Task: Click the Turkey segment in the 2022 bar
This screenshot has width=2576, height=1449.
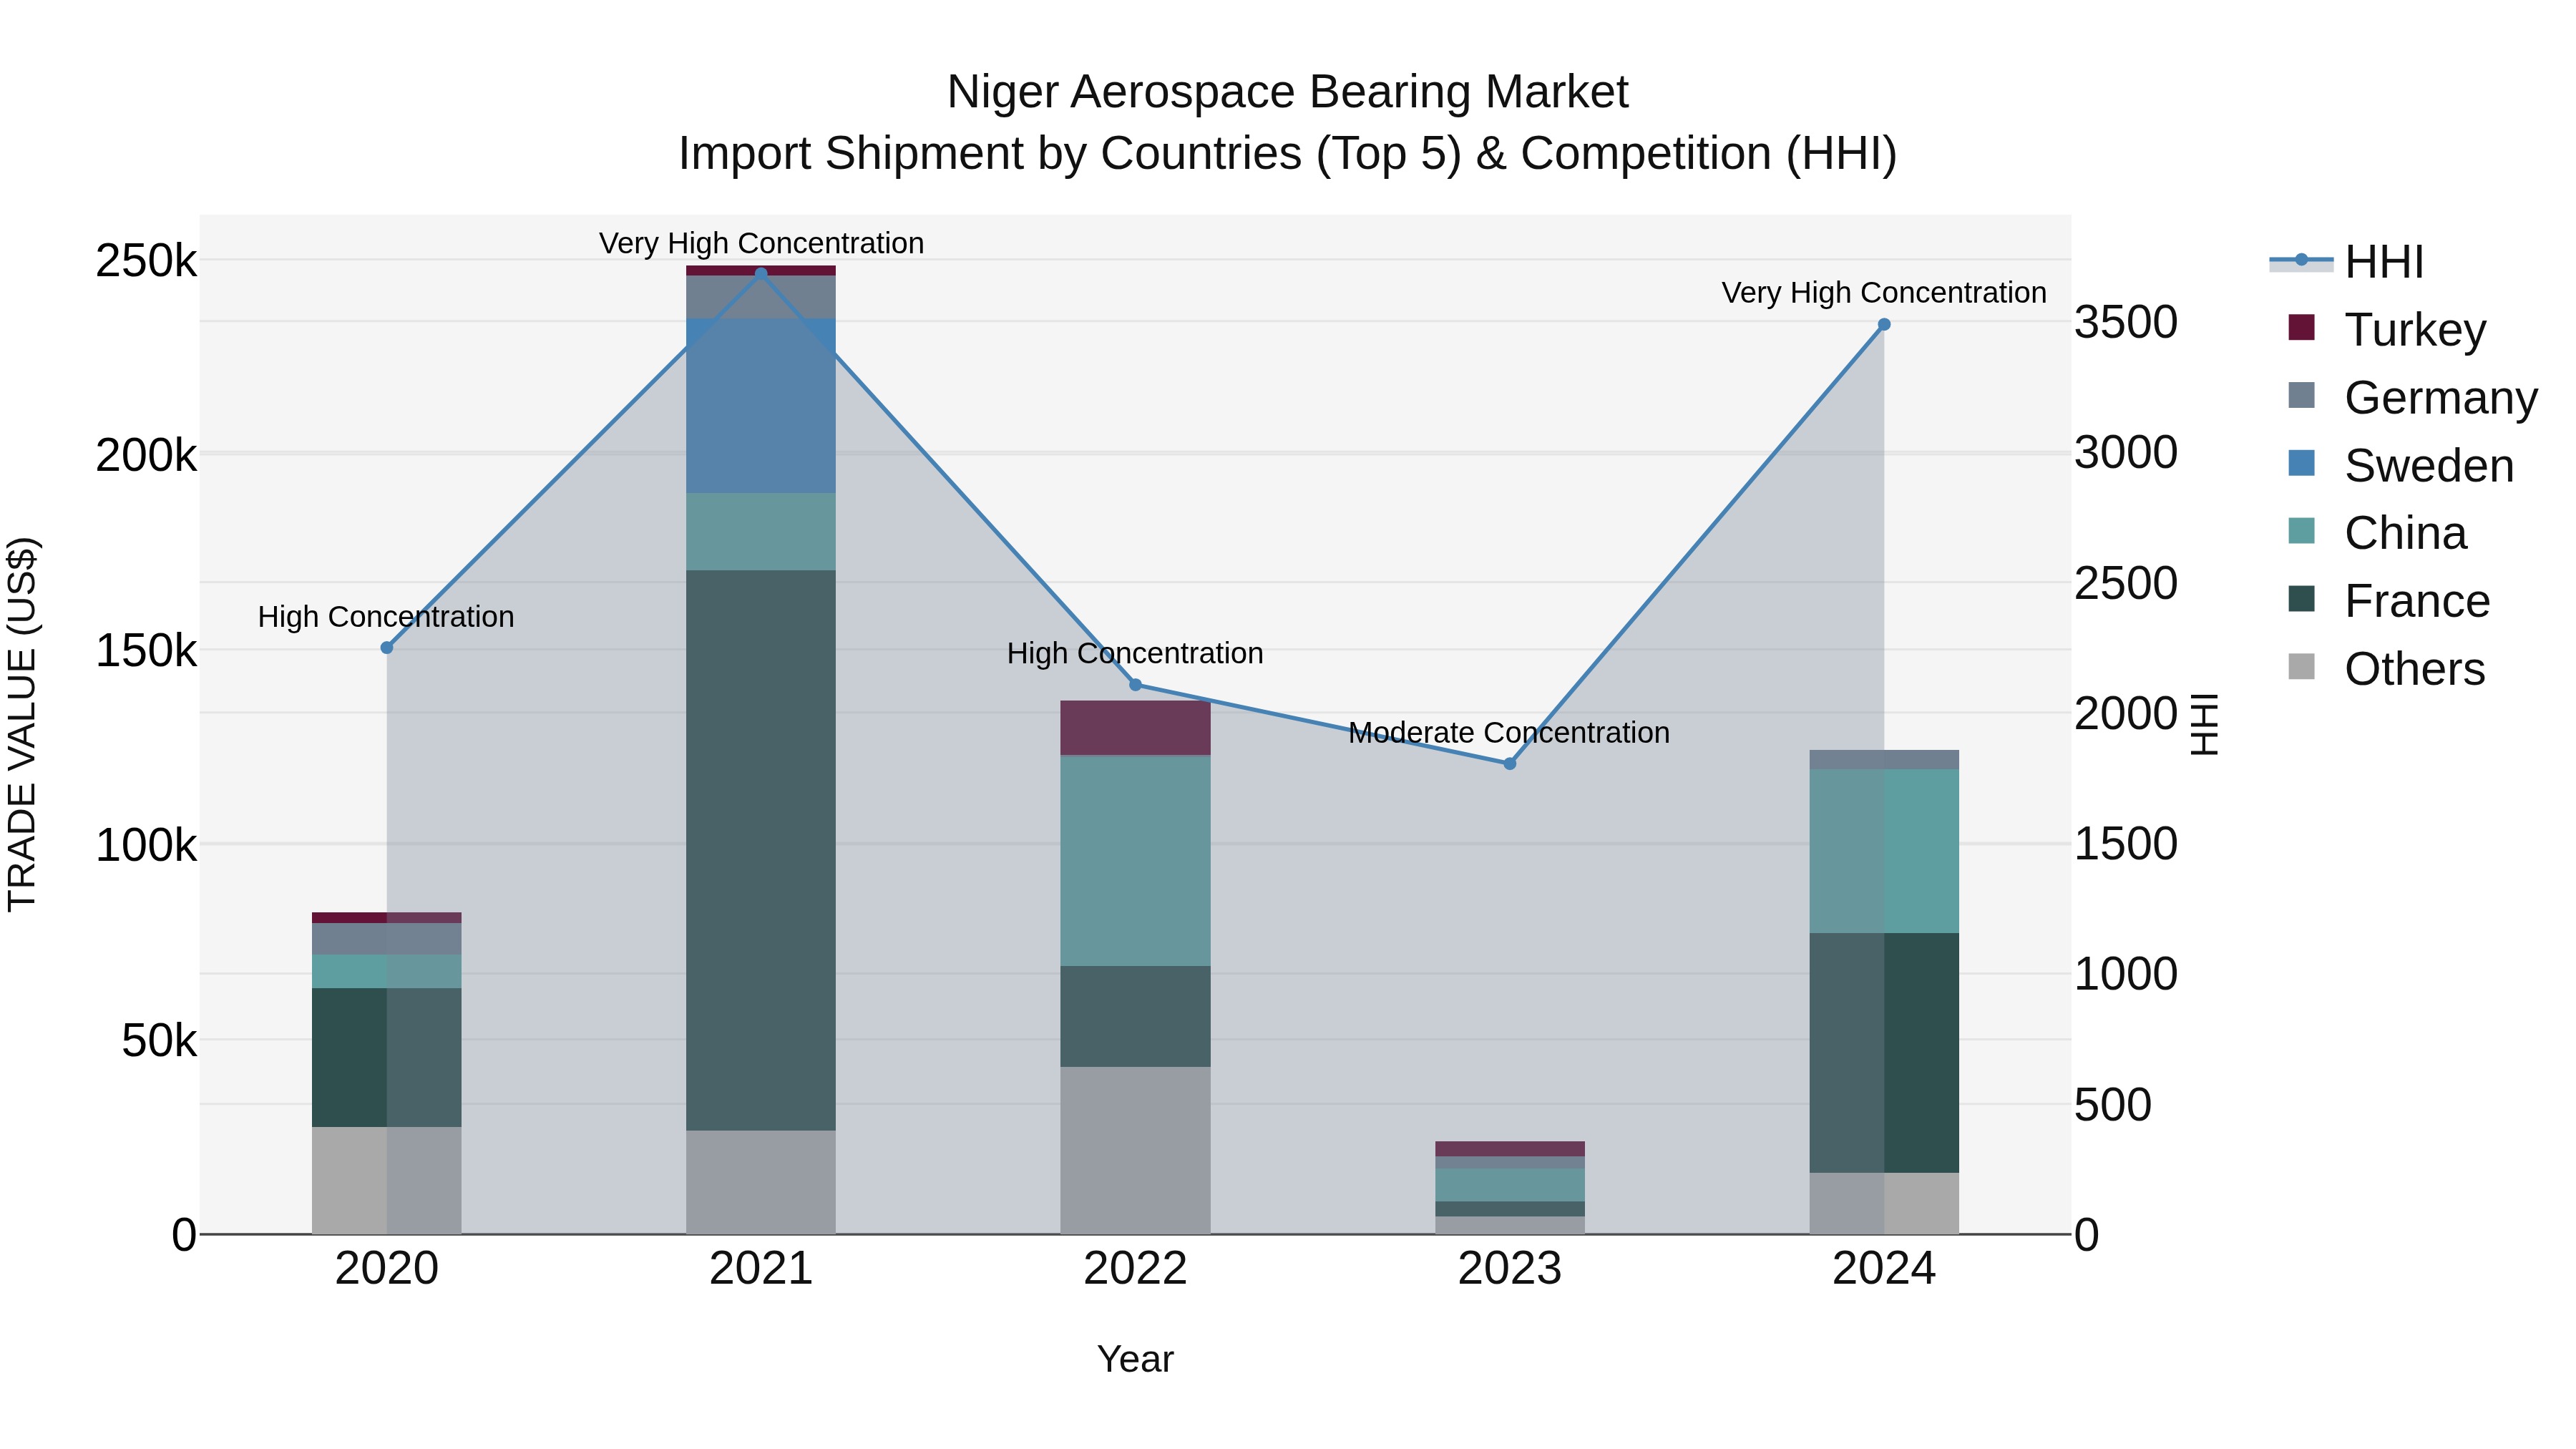Action: 1135,728
